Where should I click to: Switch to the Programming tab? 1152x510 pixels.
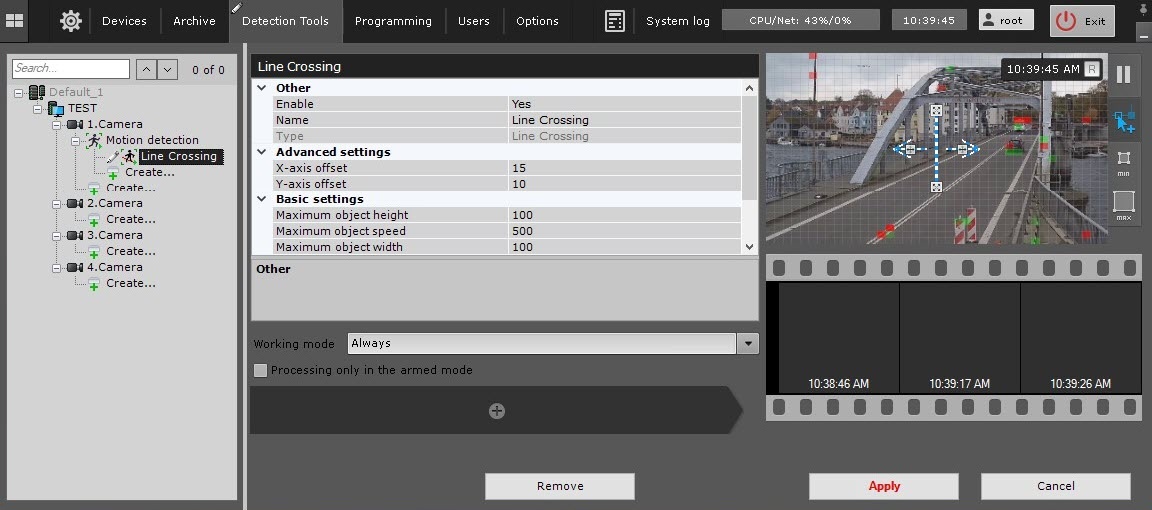[393, 21]
